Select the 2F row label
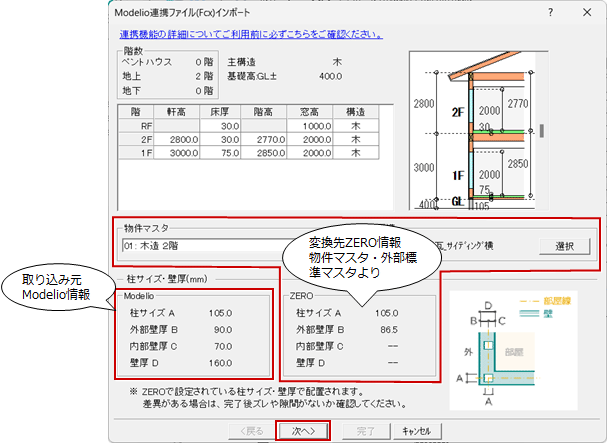Viewport: 607px width, 443px height. (136, 139)
